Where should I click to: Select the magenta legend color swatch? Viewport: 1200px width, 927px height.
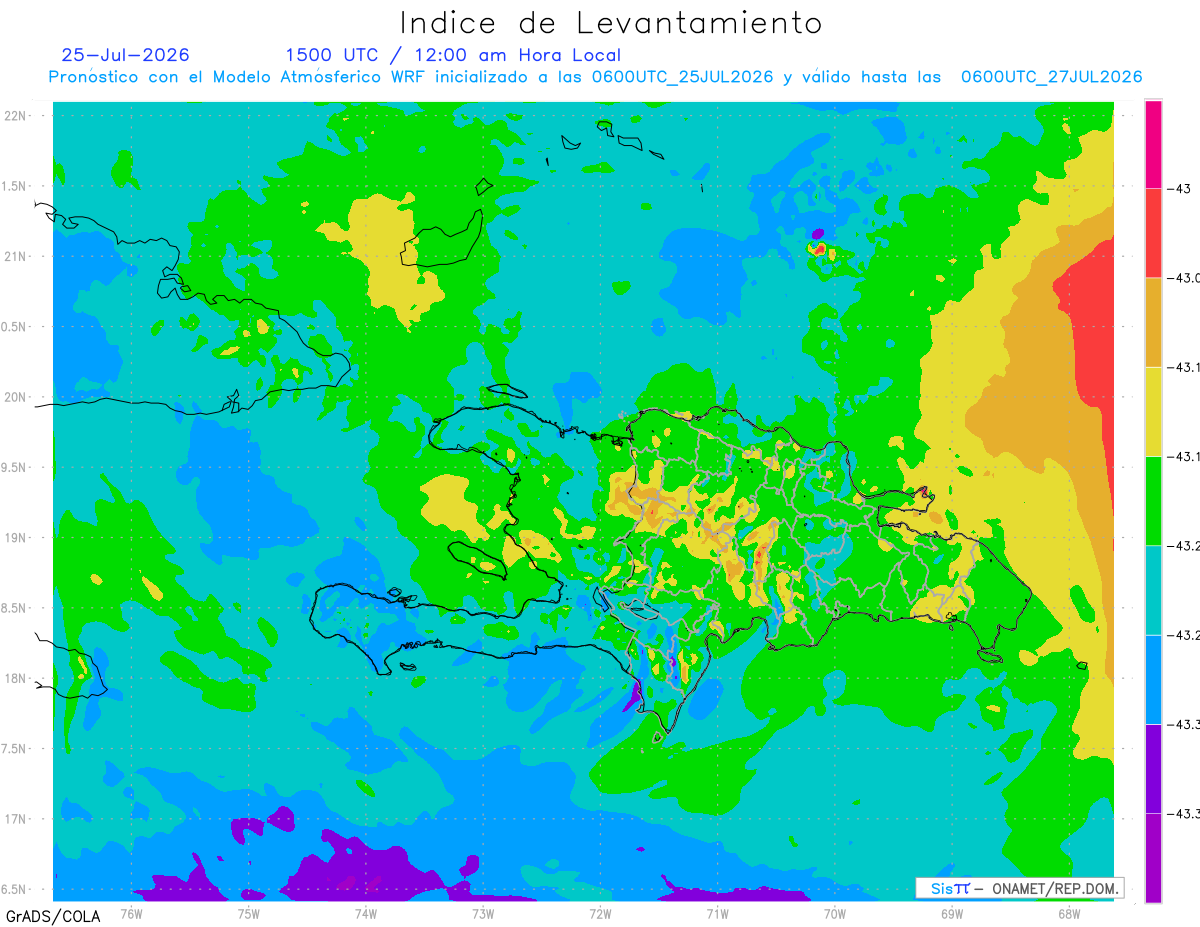click(1153, 144)
